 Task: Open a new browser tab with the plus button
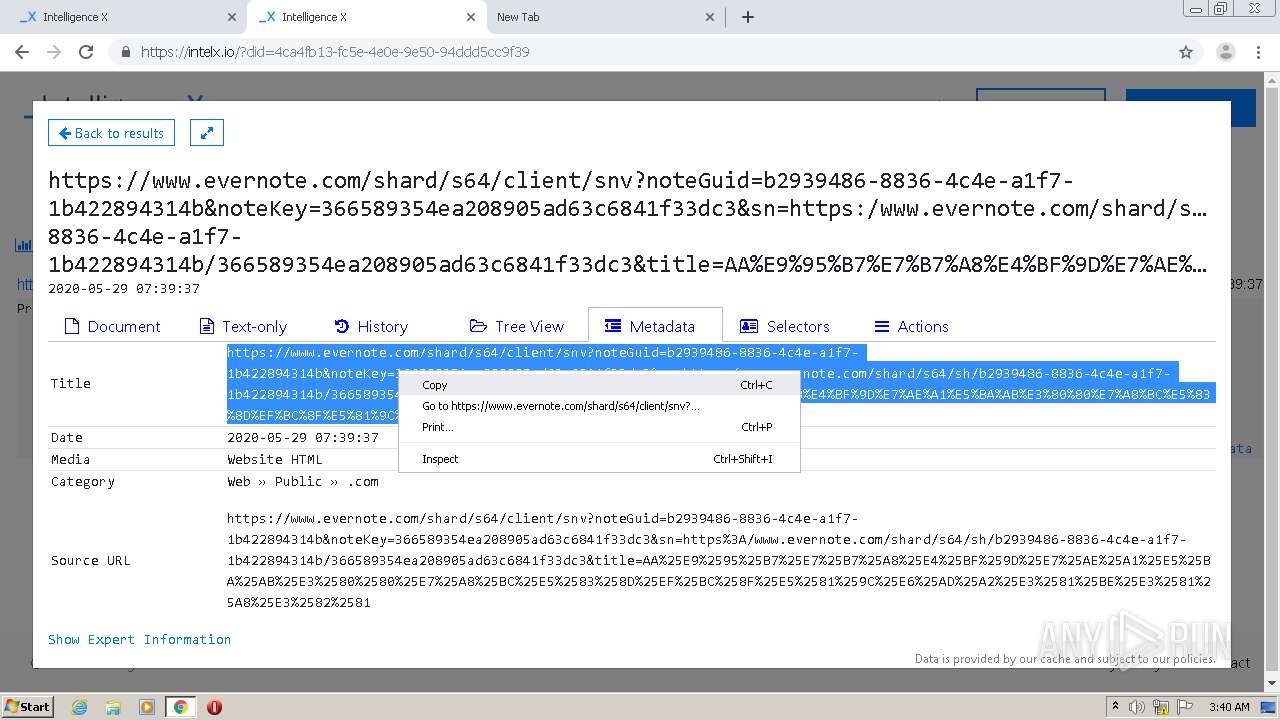(748, 17)
